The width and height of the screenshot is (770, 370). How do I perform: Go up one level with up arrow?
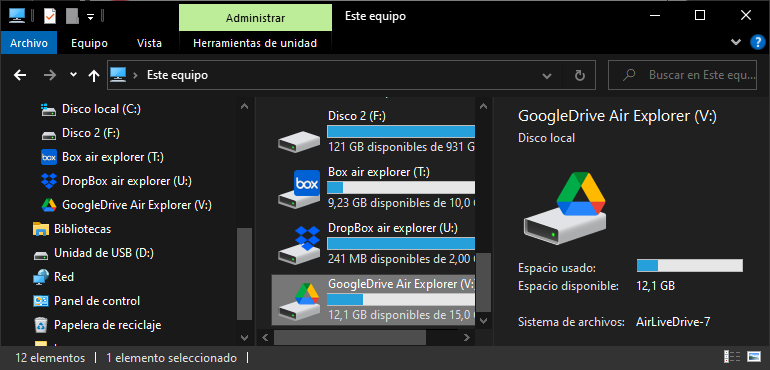(x=93, y=75)
